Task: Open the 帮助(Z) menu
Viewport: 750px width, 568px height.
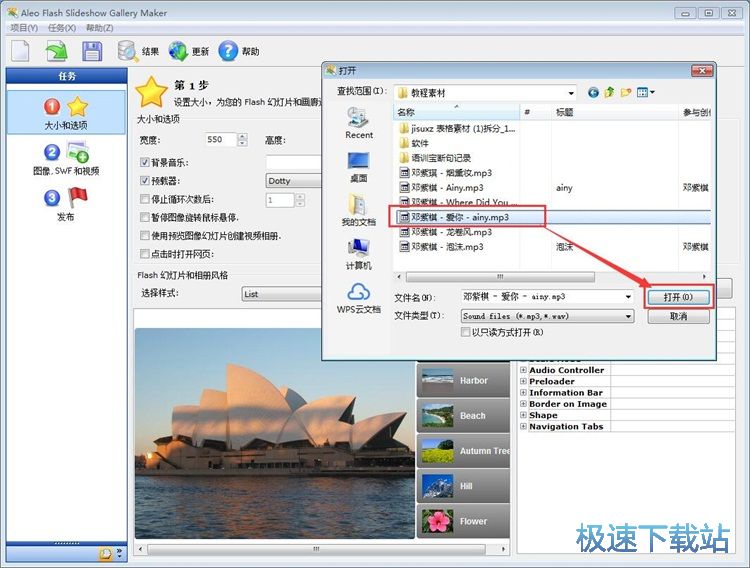Action: tap(99, 28)
